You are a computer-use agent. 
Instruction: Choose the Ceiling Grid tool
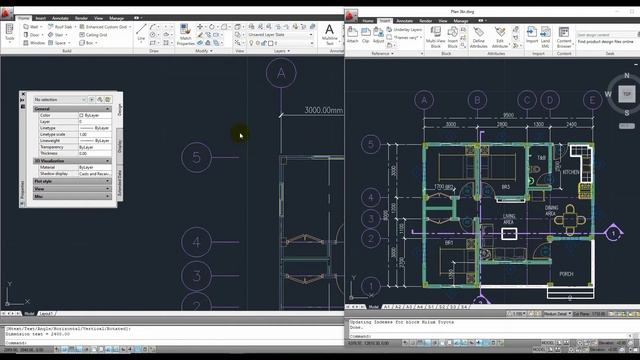[x=93, y=35]
